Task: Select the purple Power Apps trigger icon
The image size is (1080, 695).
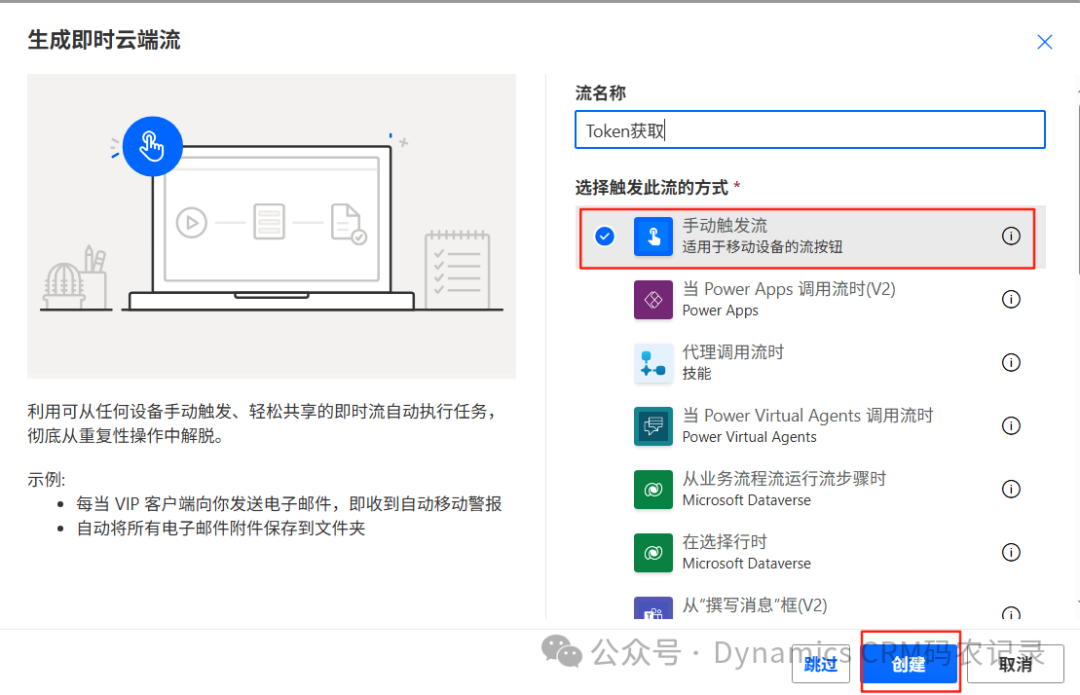Action: tap(653, 299)
